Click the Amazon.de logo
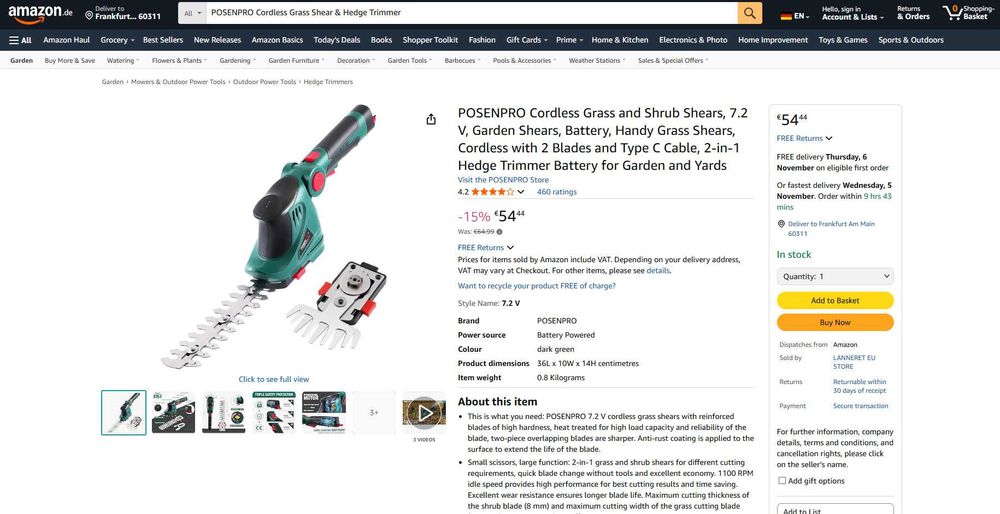This screenshot has width=1000, height=514. coord(40,13)
